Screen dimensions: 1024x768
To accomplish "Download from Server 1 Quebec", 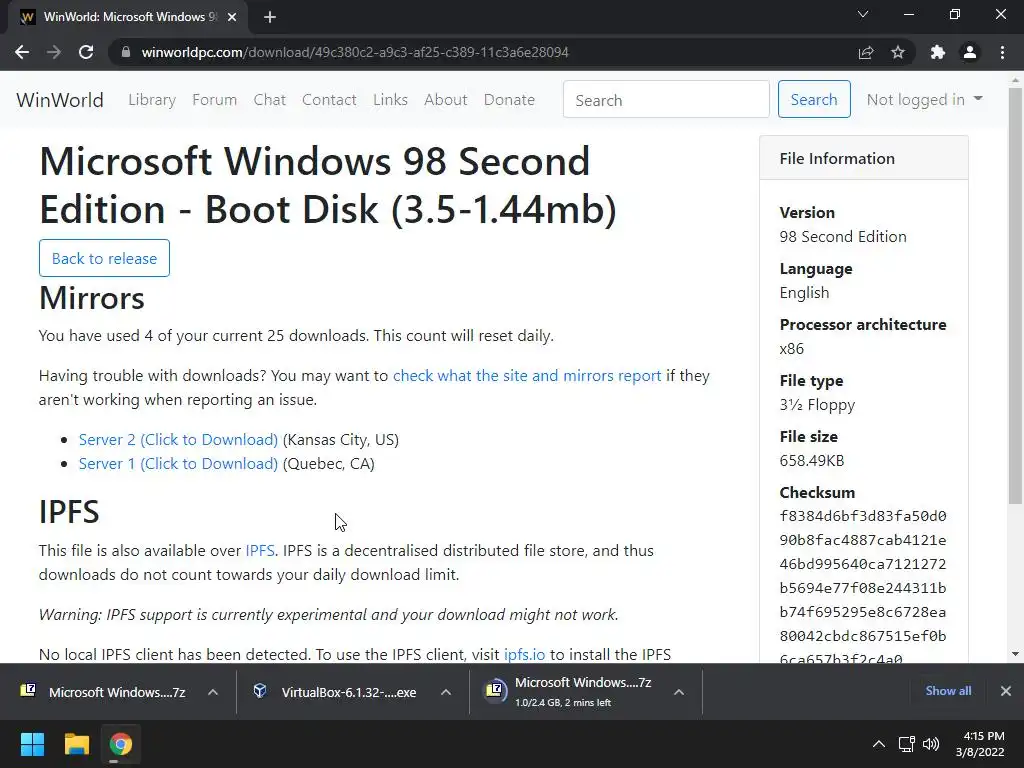I will [178, 464].
